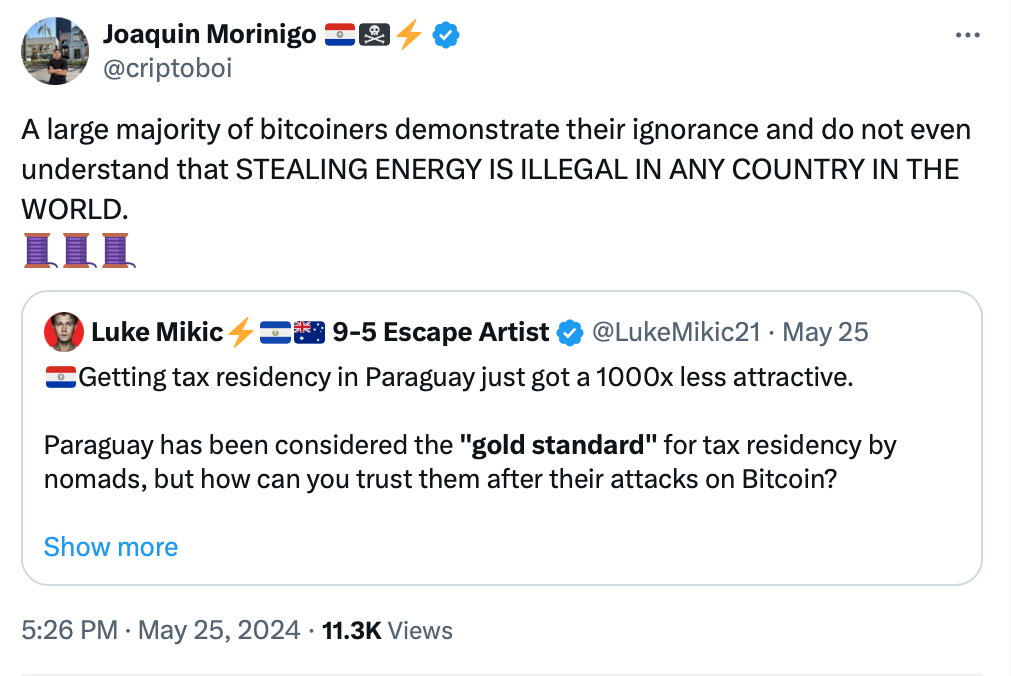Open the tweet timestamp 5:26 PM May 25, 2024
The width and height of the screenshot is (1011, 676).
pos(161,630)
